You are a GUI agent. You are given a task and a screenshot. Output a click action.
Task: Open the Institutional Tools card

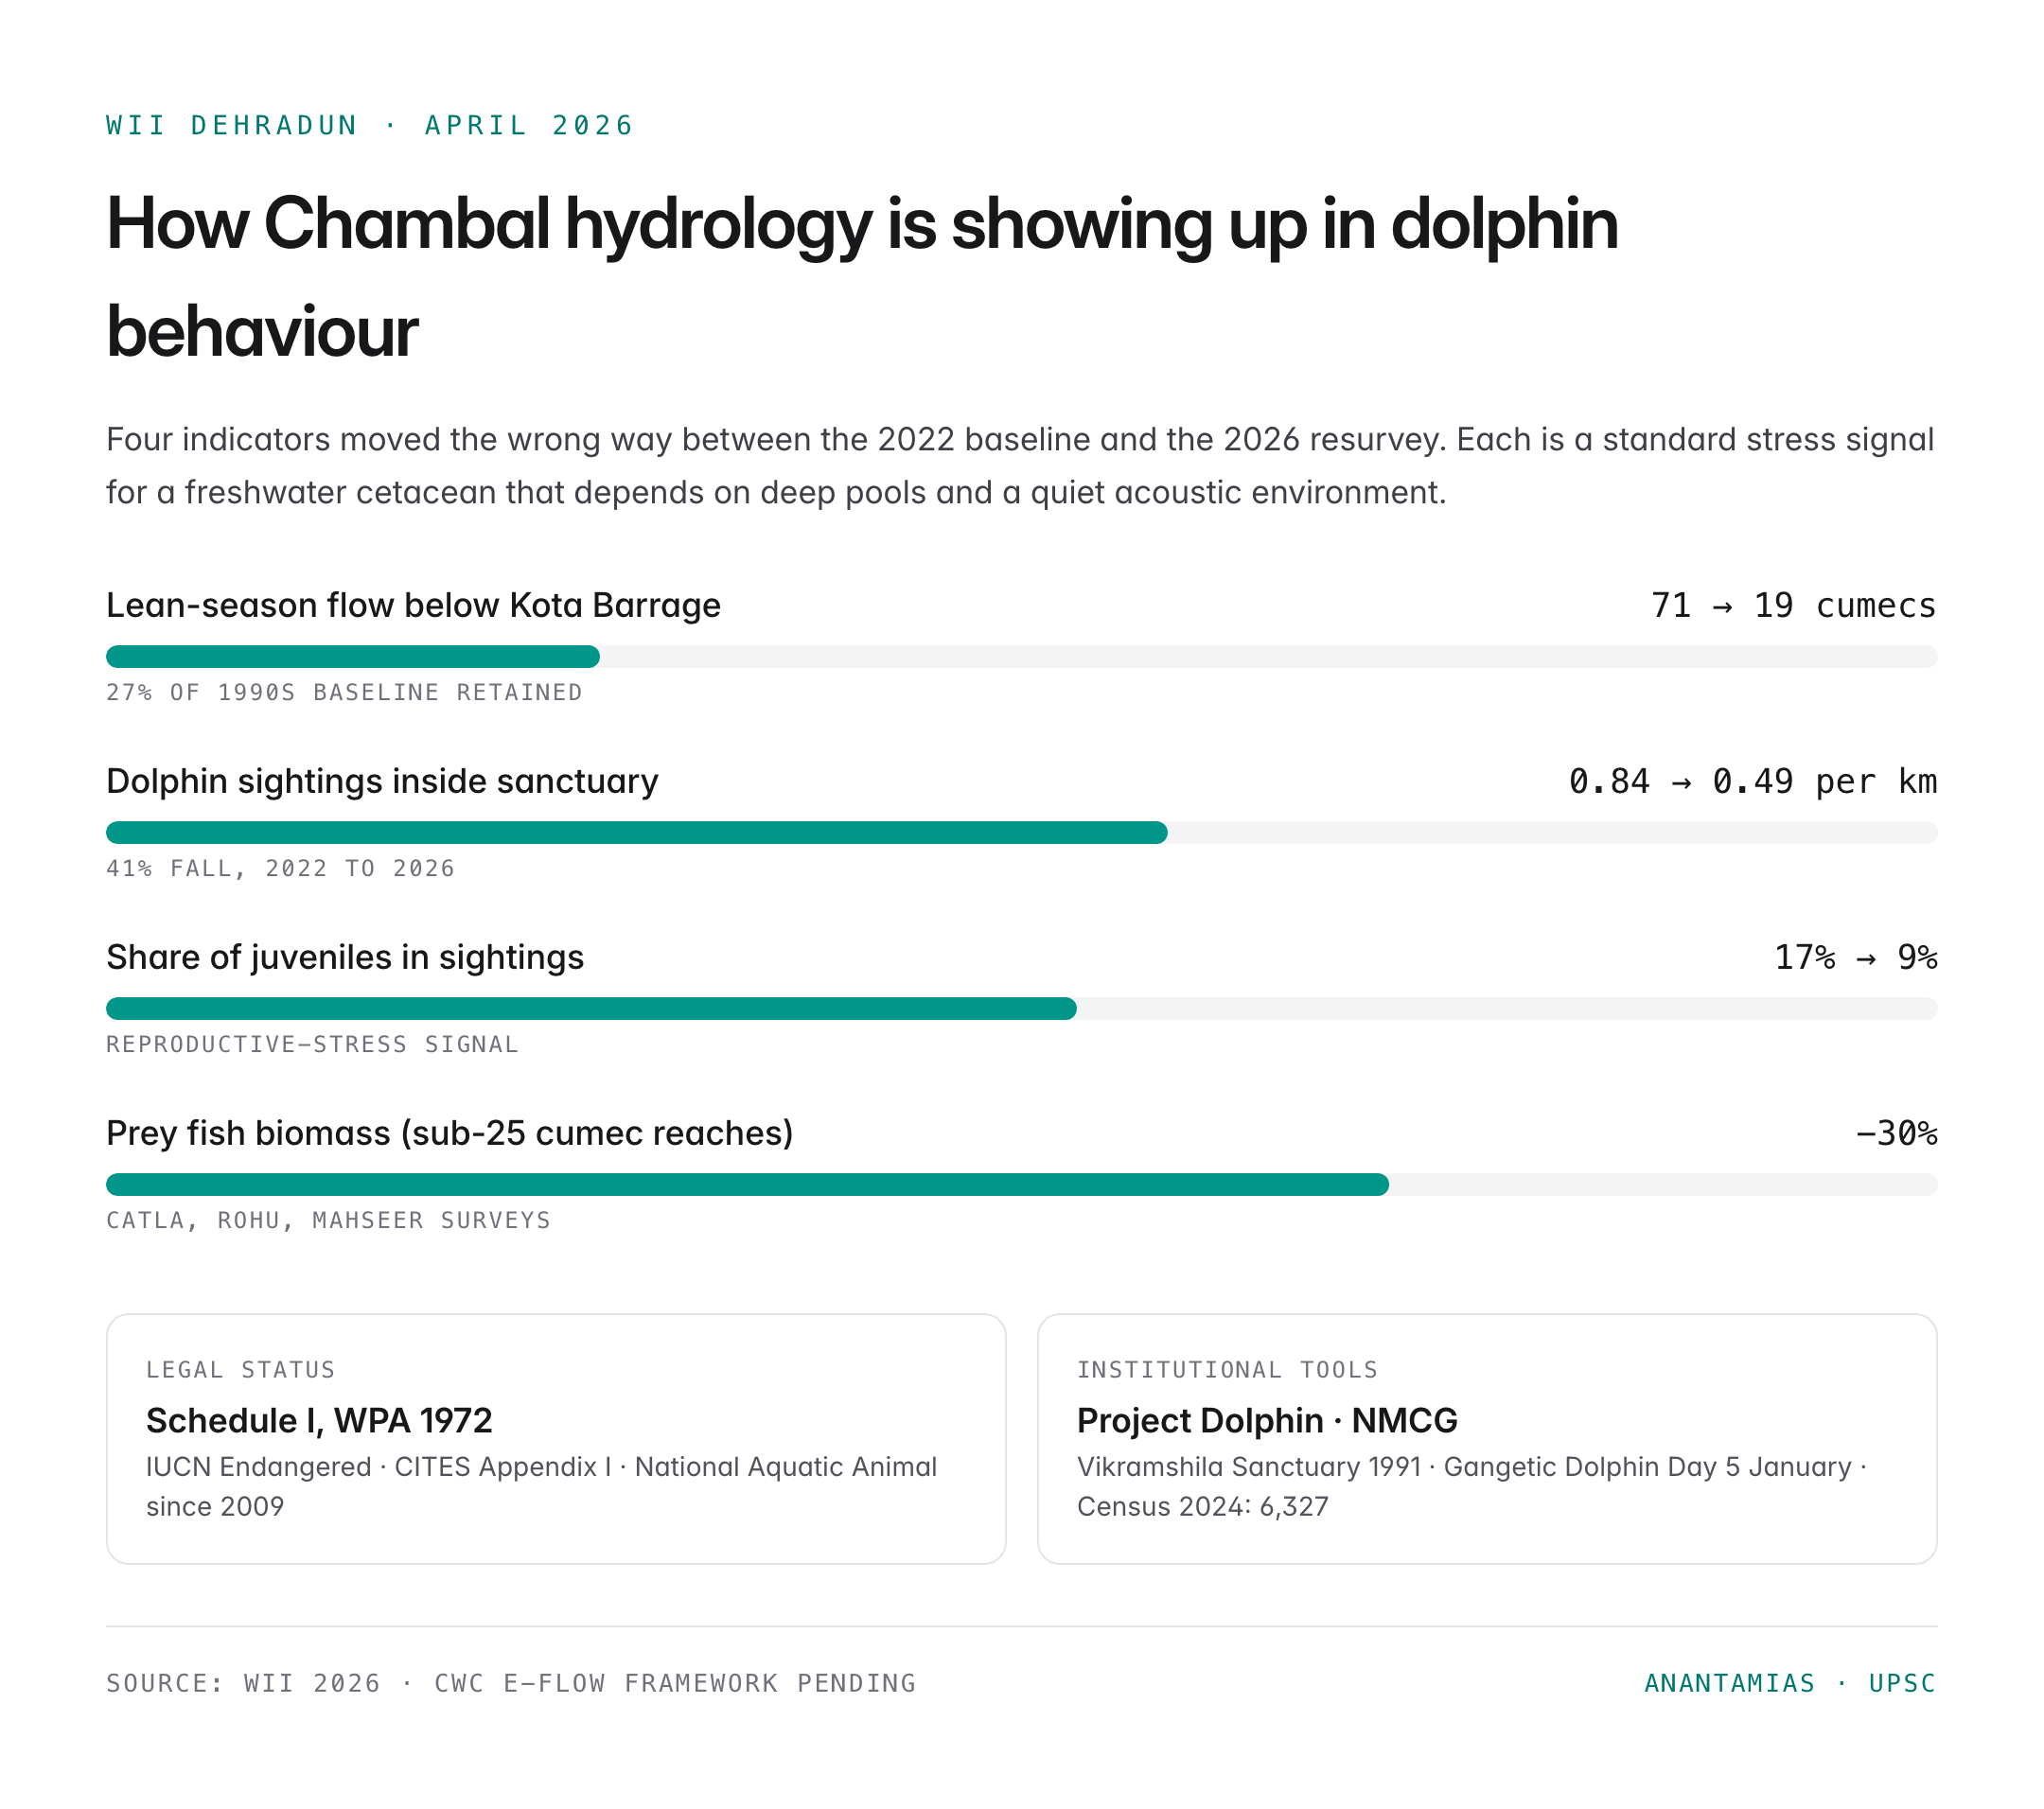[1487, 1439]
